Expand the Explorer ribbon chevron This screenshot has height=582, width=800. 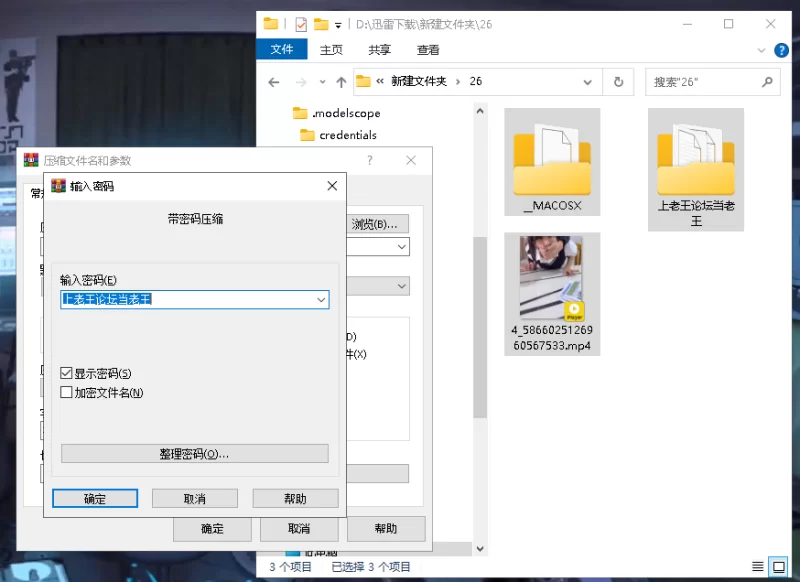click(761, 50)
